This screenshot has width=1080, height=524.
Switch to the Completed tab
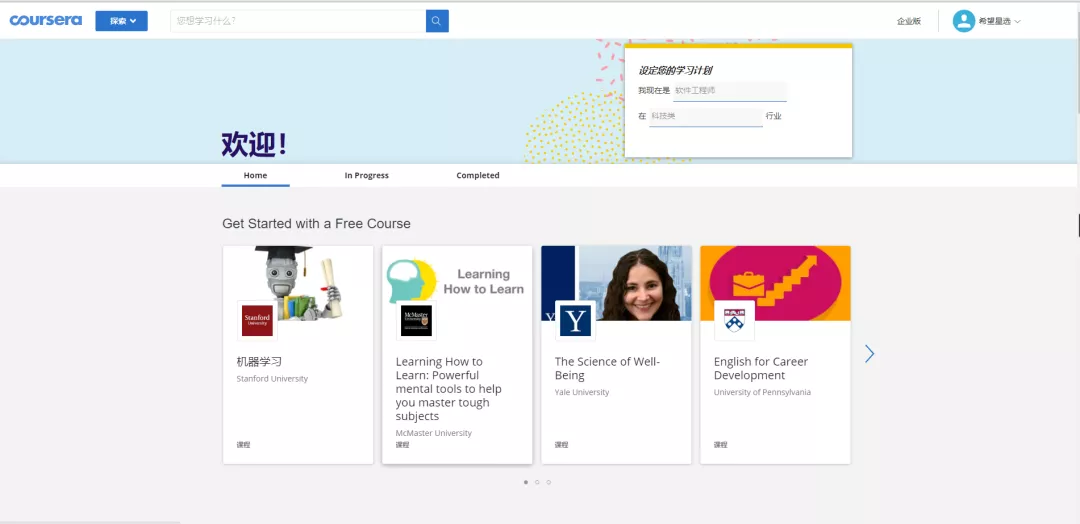(x=477, y=176)
